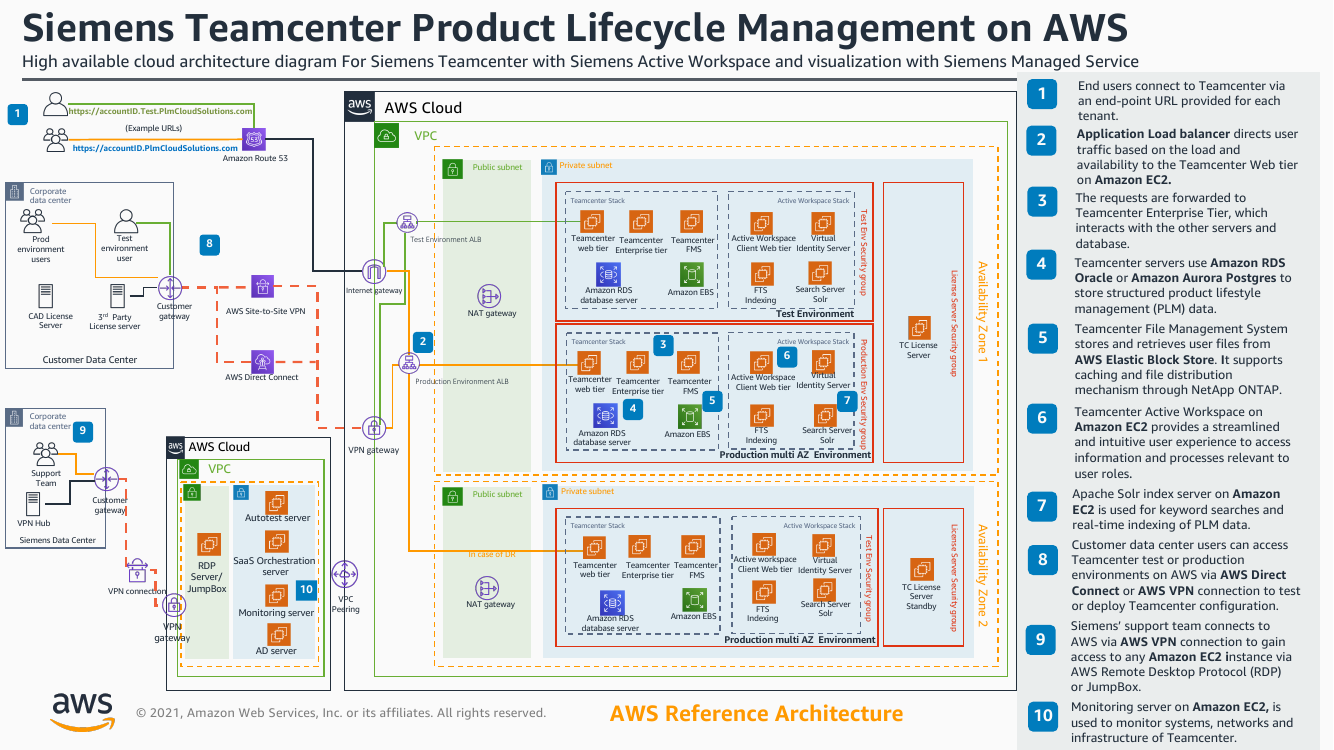Open the accountID.Test.PlmCloudSolutions.com example URL
This screenshot has height=750, width=1334.
[x=160, y=111]
